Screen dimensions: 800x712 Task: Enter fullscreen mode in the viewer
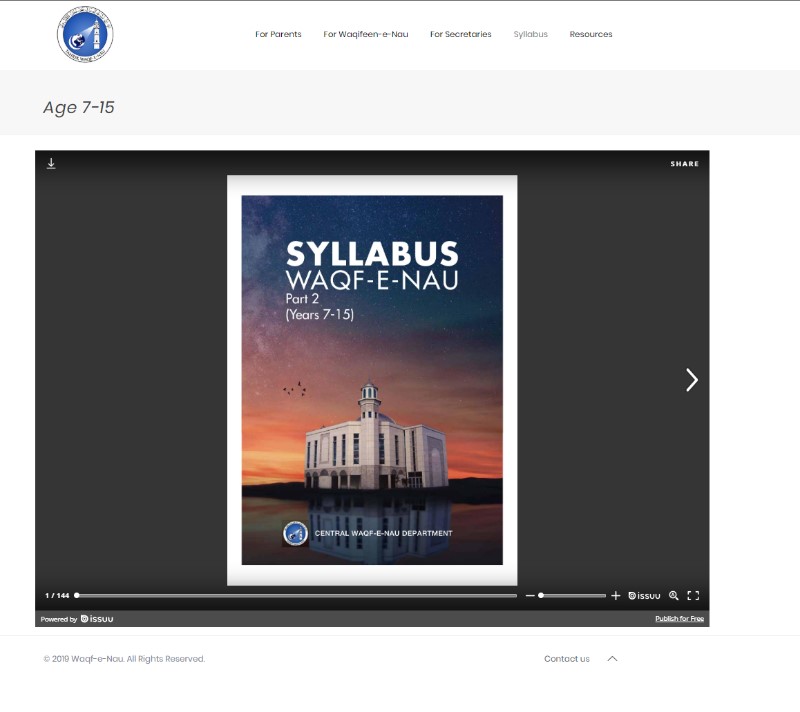(x=693, y=596)
